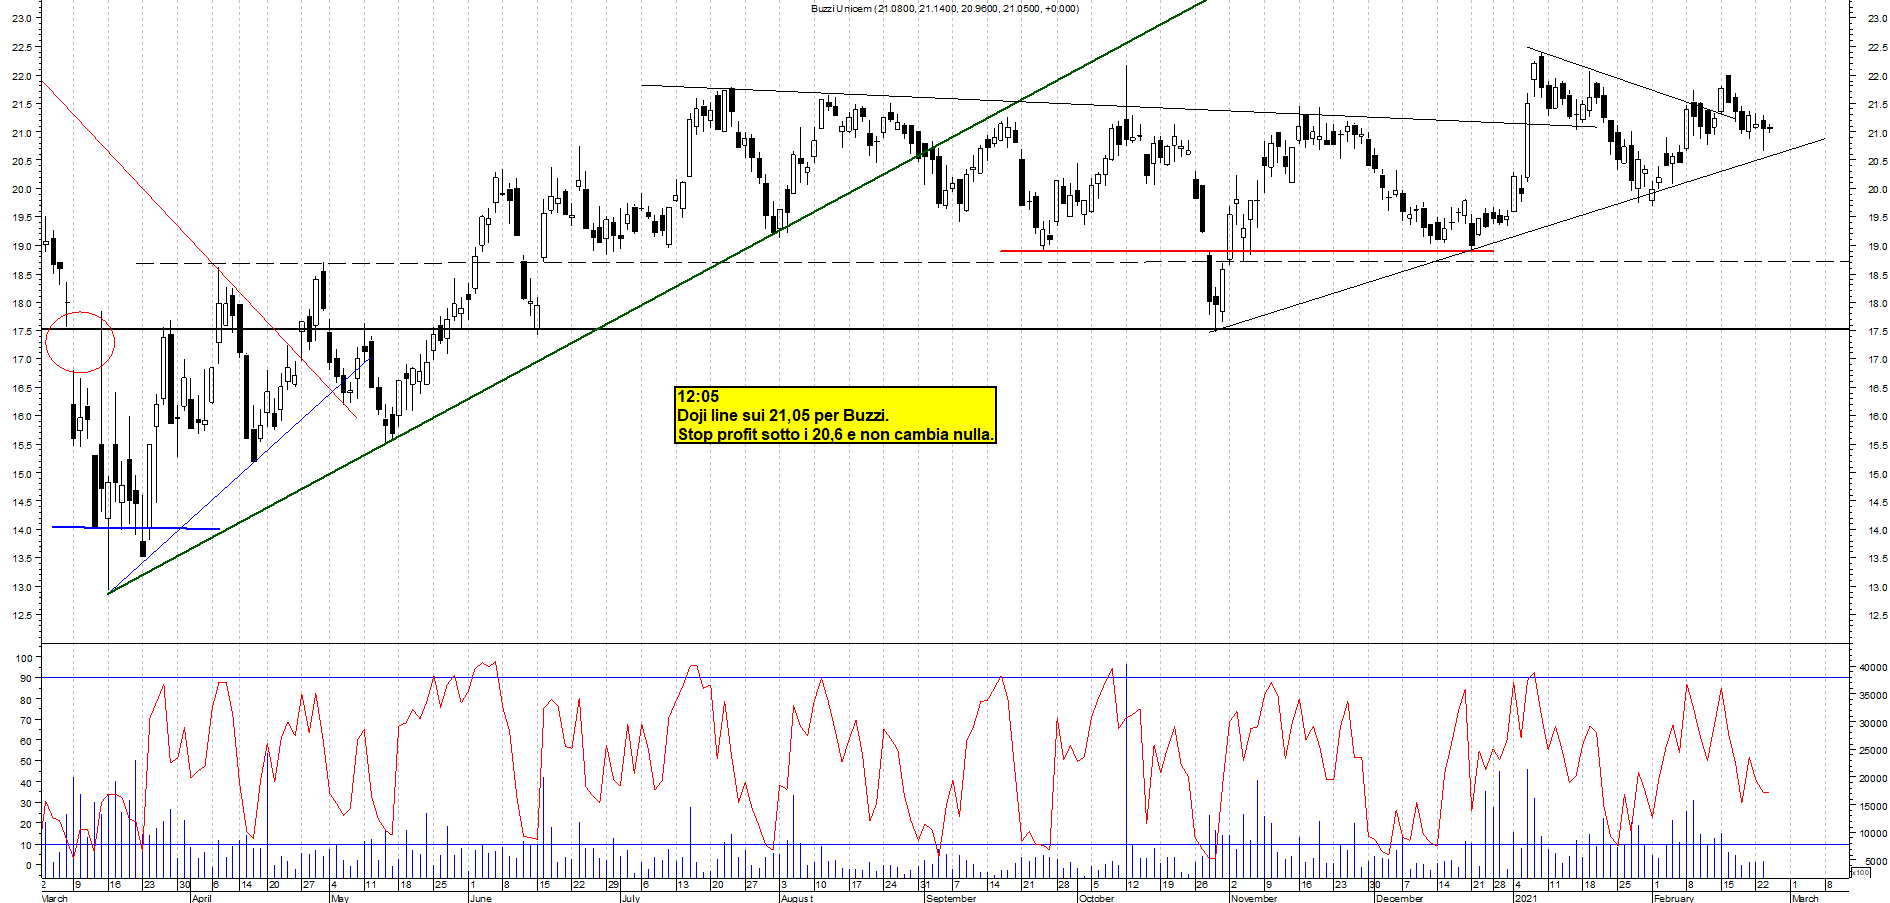Click the April month label
Viewport: 1890px width, 903px height.
[201, 898]
